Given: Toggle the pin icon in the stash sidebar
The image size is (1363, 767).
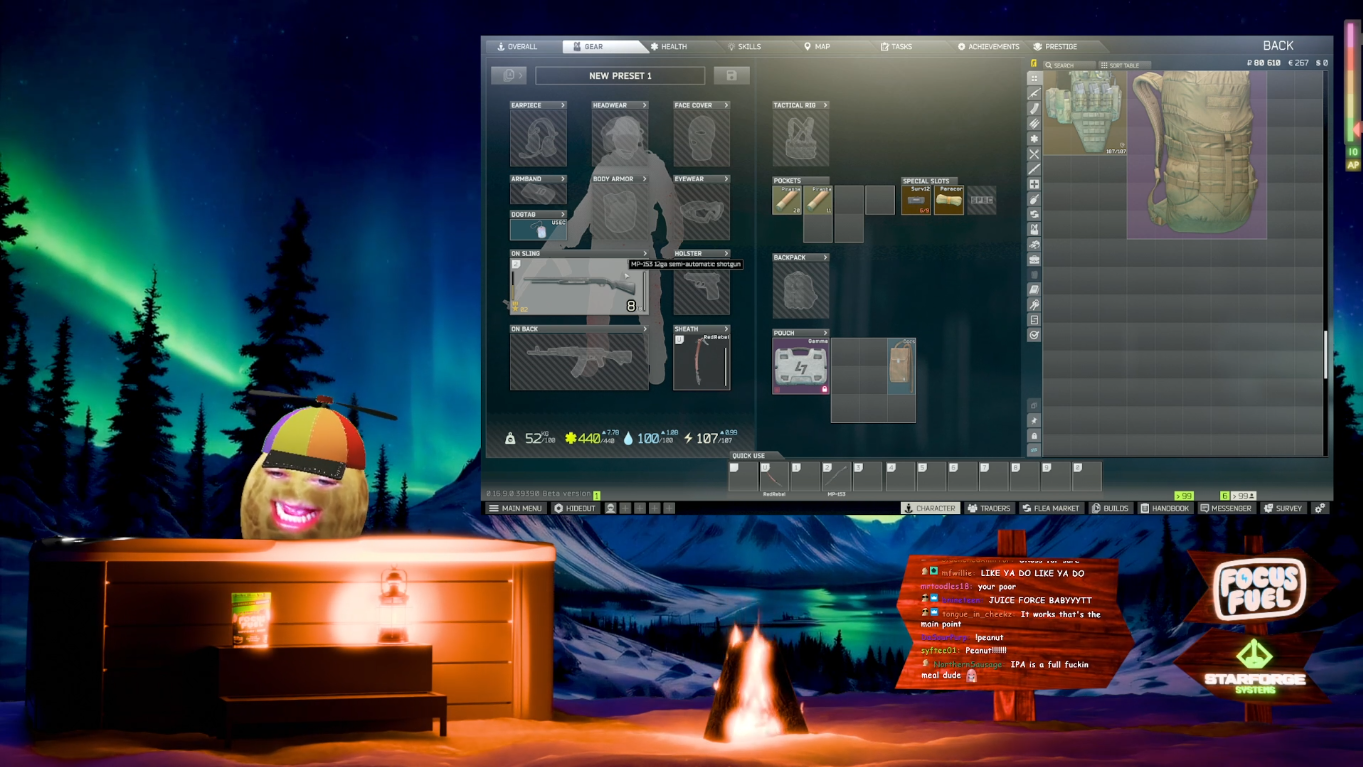Looking at the screenshot, I should pos(1034,421).
